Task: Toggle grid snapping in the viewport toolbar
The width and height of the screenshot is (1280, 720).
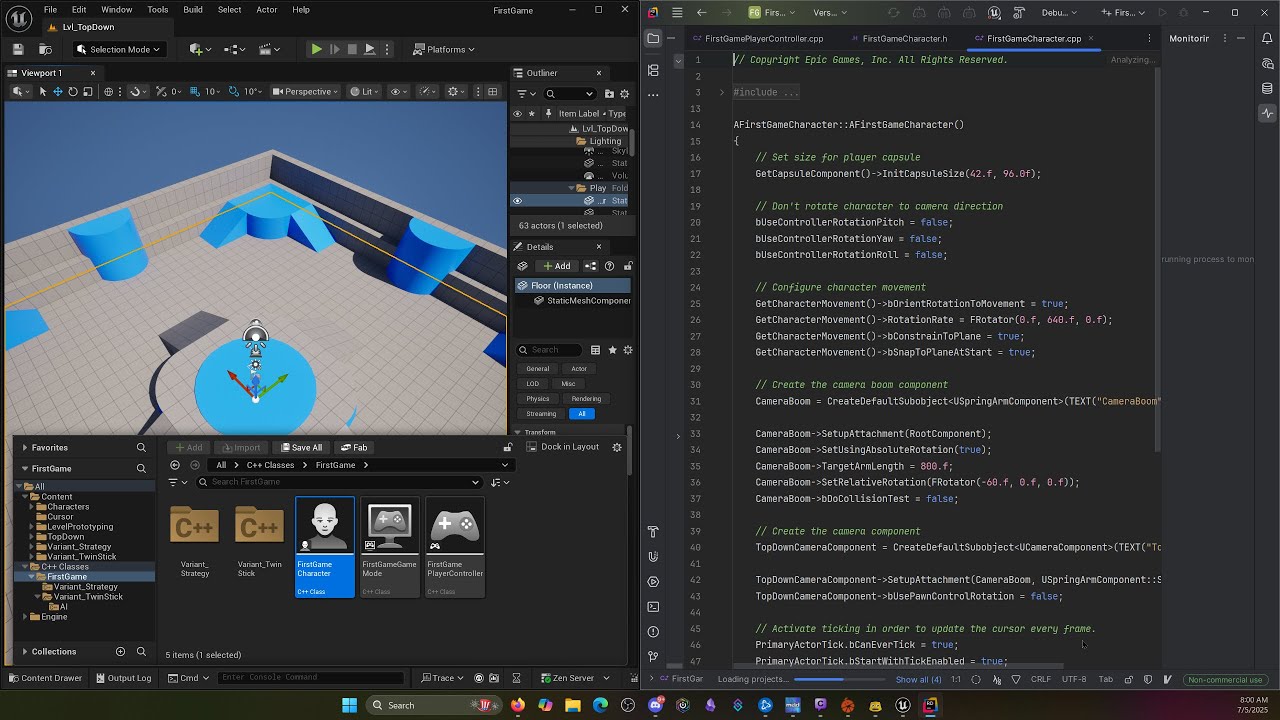Action: coord(197,91)
